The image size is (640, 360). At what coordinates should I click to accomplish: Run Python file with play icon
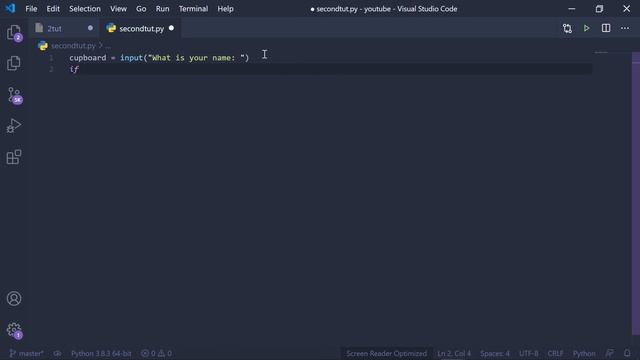[x=587, y=28]
